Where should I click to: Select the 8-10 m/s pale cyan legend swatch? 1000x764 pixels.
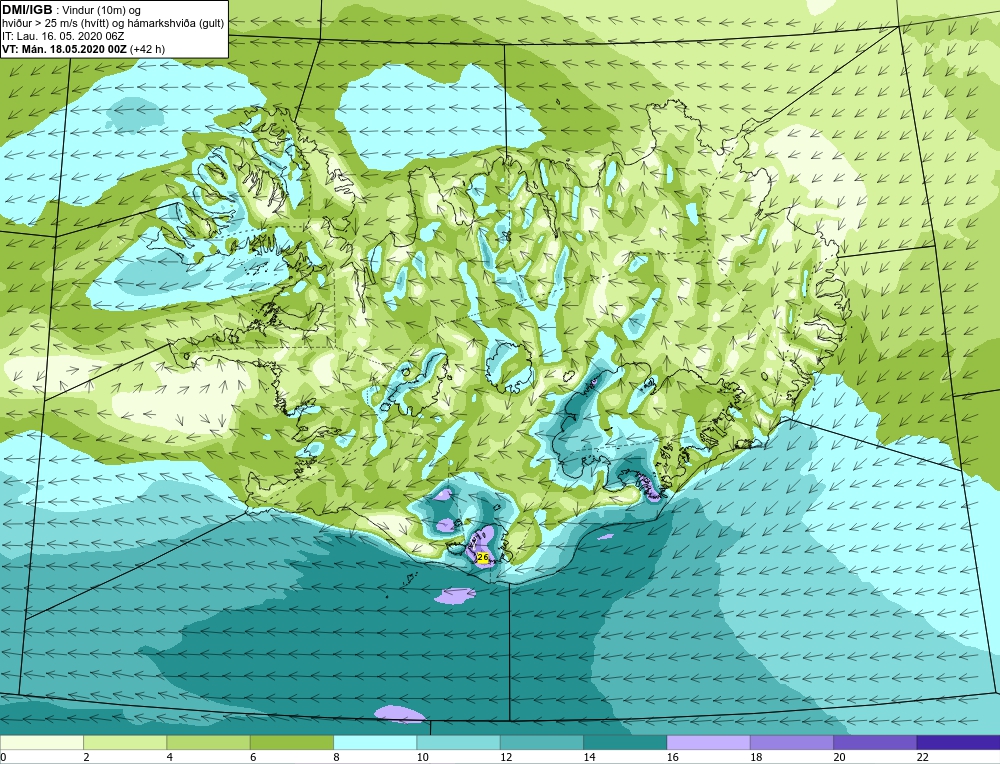click(375, 742)
